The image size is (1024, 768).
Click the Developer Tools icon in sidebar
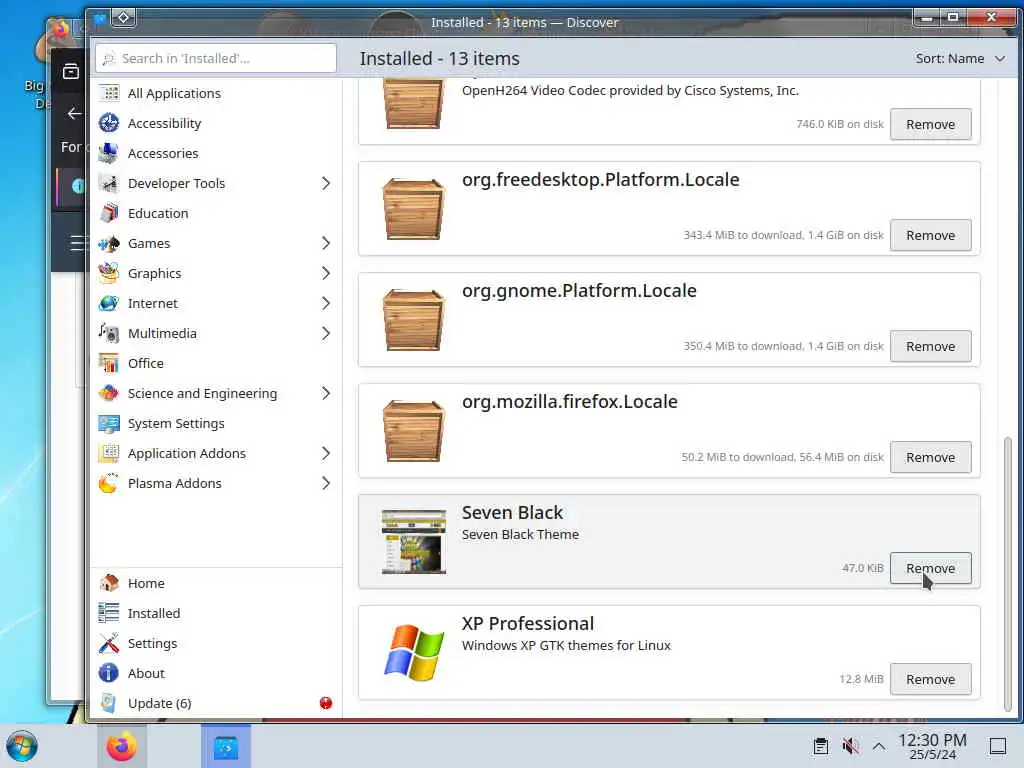[x=109, y=184]
